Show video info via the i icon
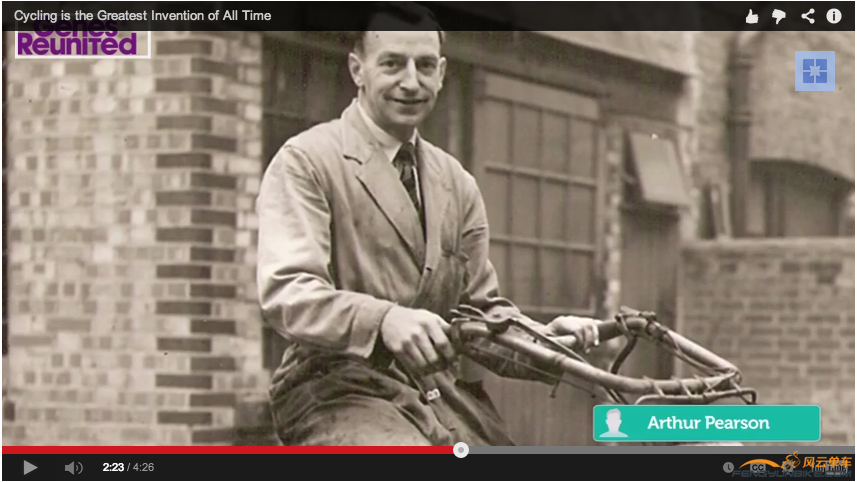The image size is (857, 482). (x=834, y=16)
